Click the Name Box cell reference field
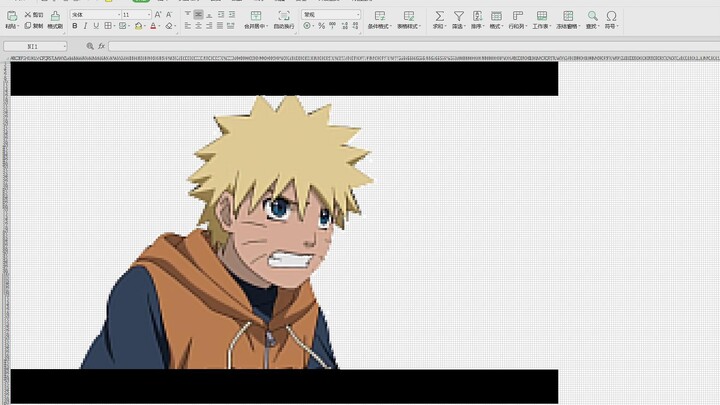720x405 pixels. point(33,46)
